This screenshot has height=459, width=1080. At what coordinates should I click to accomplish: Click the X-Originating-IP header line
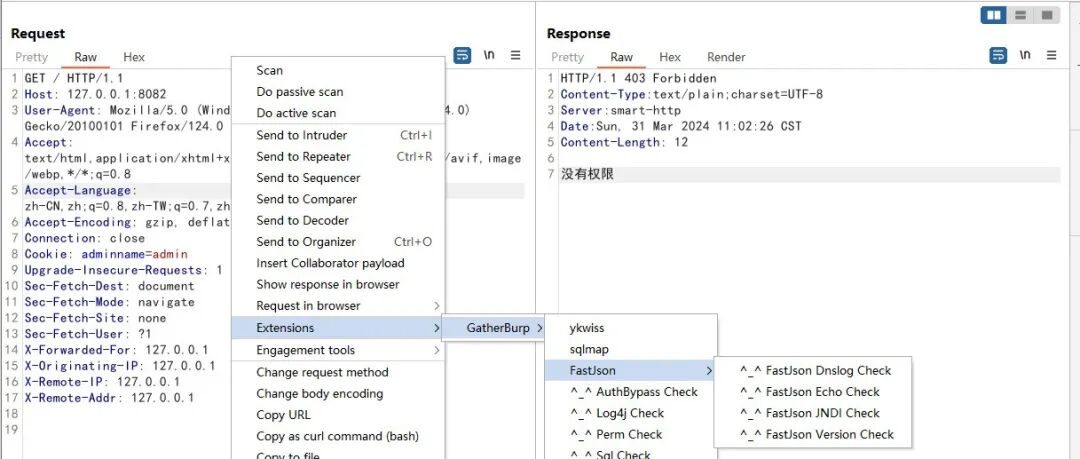(120, 366)
